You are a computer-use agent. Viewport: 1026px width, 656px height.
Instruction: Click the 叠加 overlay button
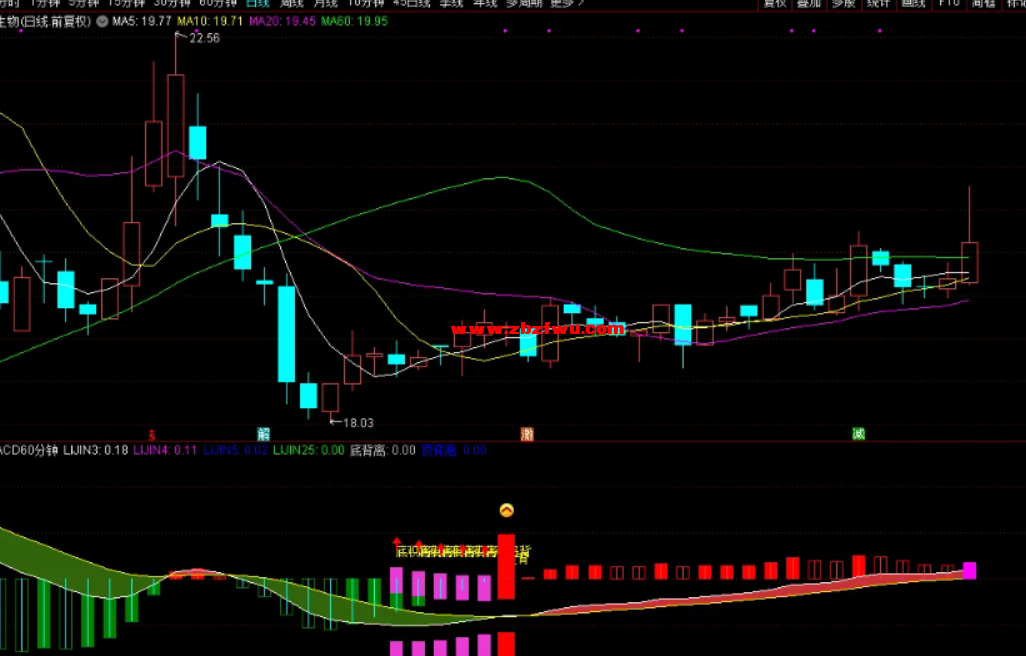point(809,3)
